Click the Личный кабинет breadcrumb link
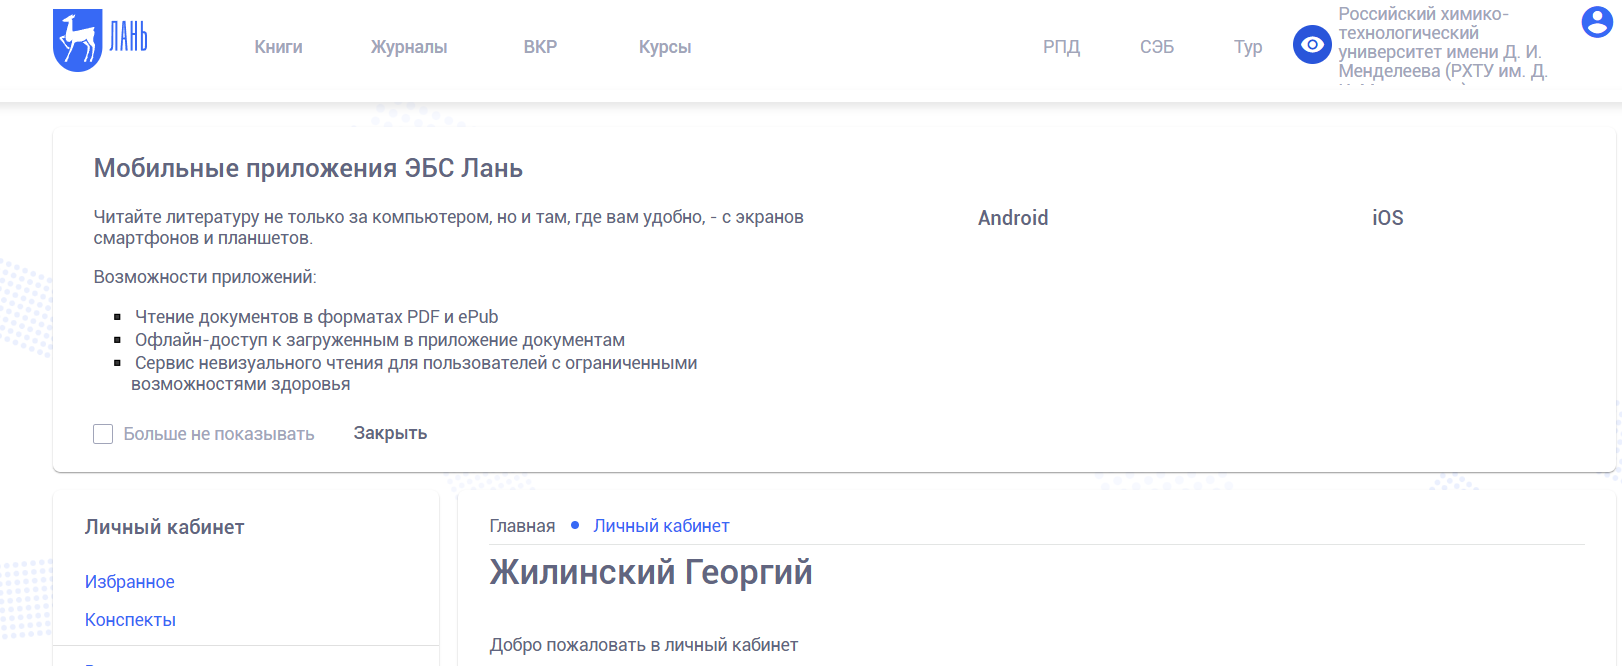This screenshot has width=1622, height=666. click(661, 526)
